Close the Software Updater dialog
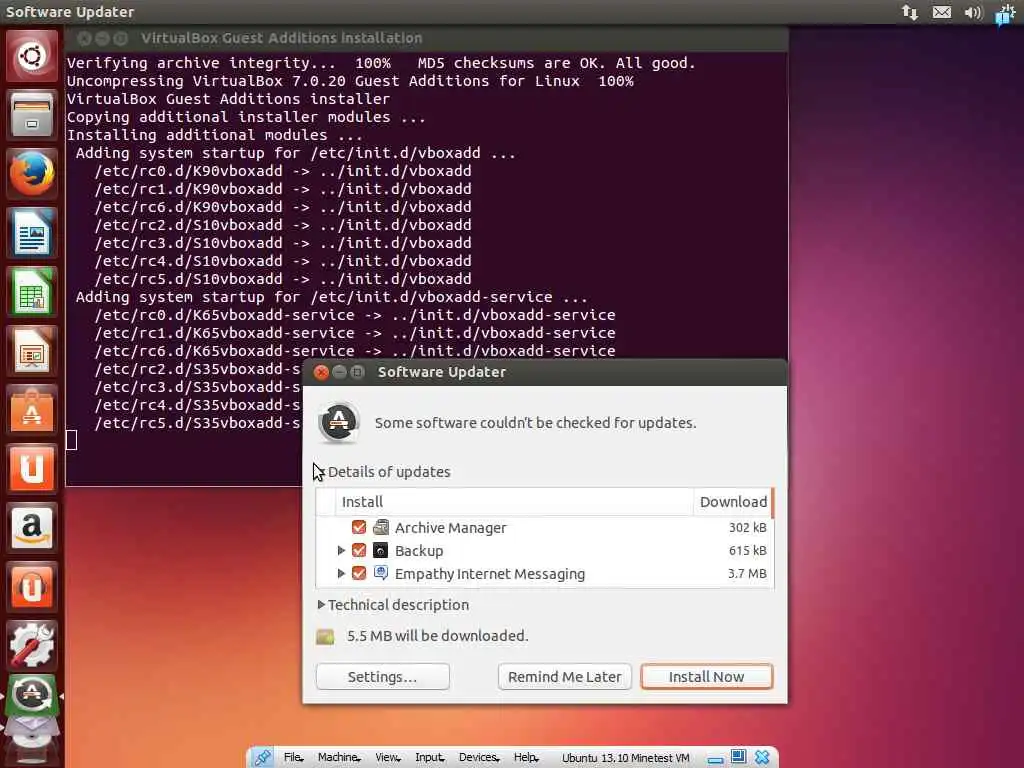1024x768 pixels. pos(321,372)
